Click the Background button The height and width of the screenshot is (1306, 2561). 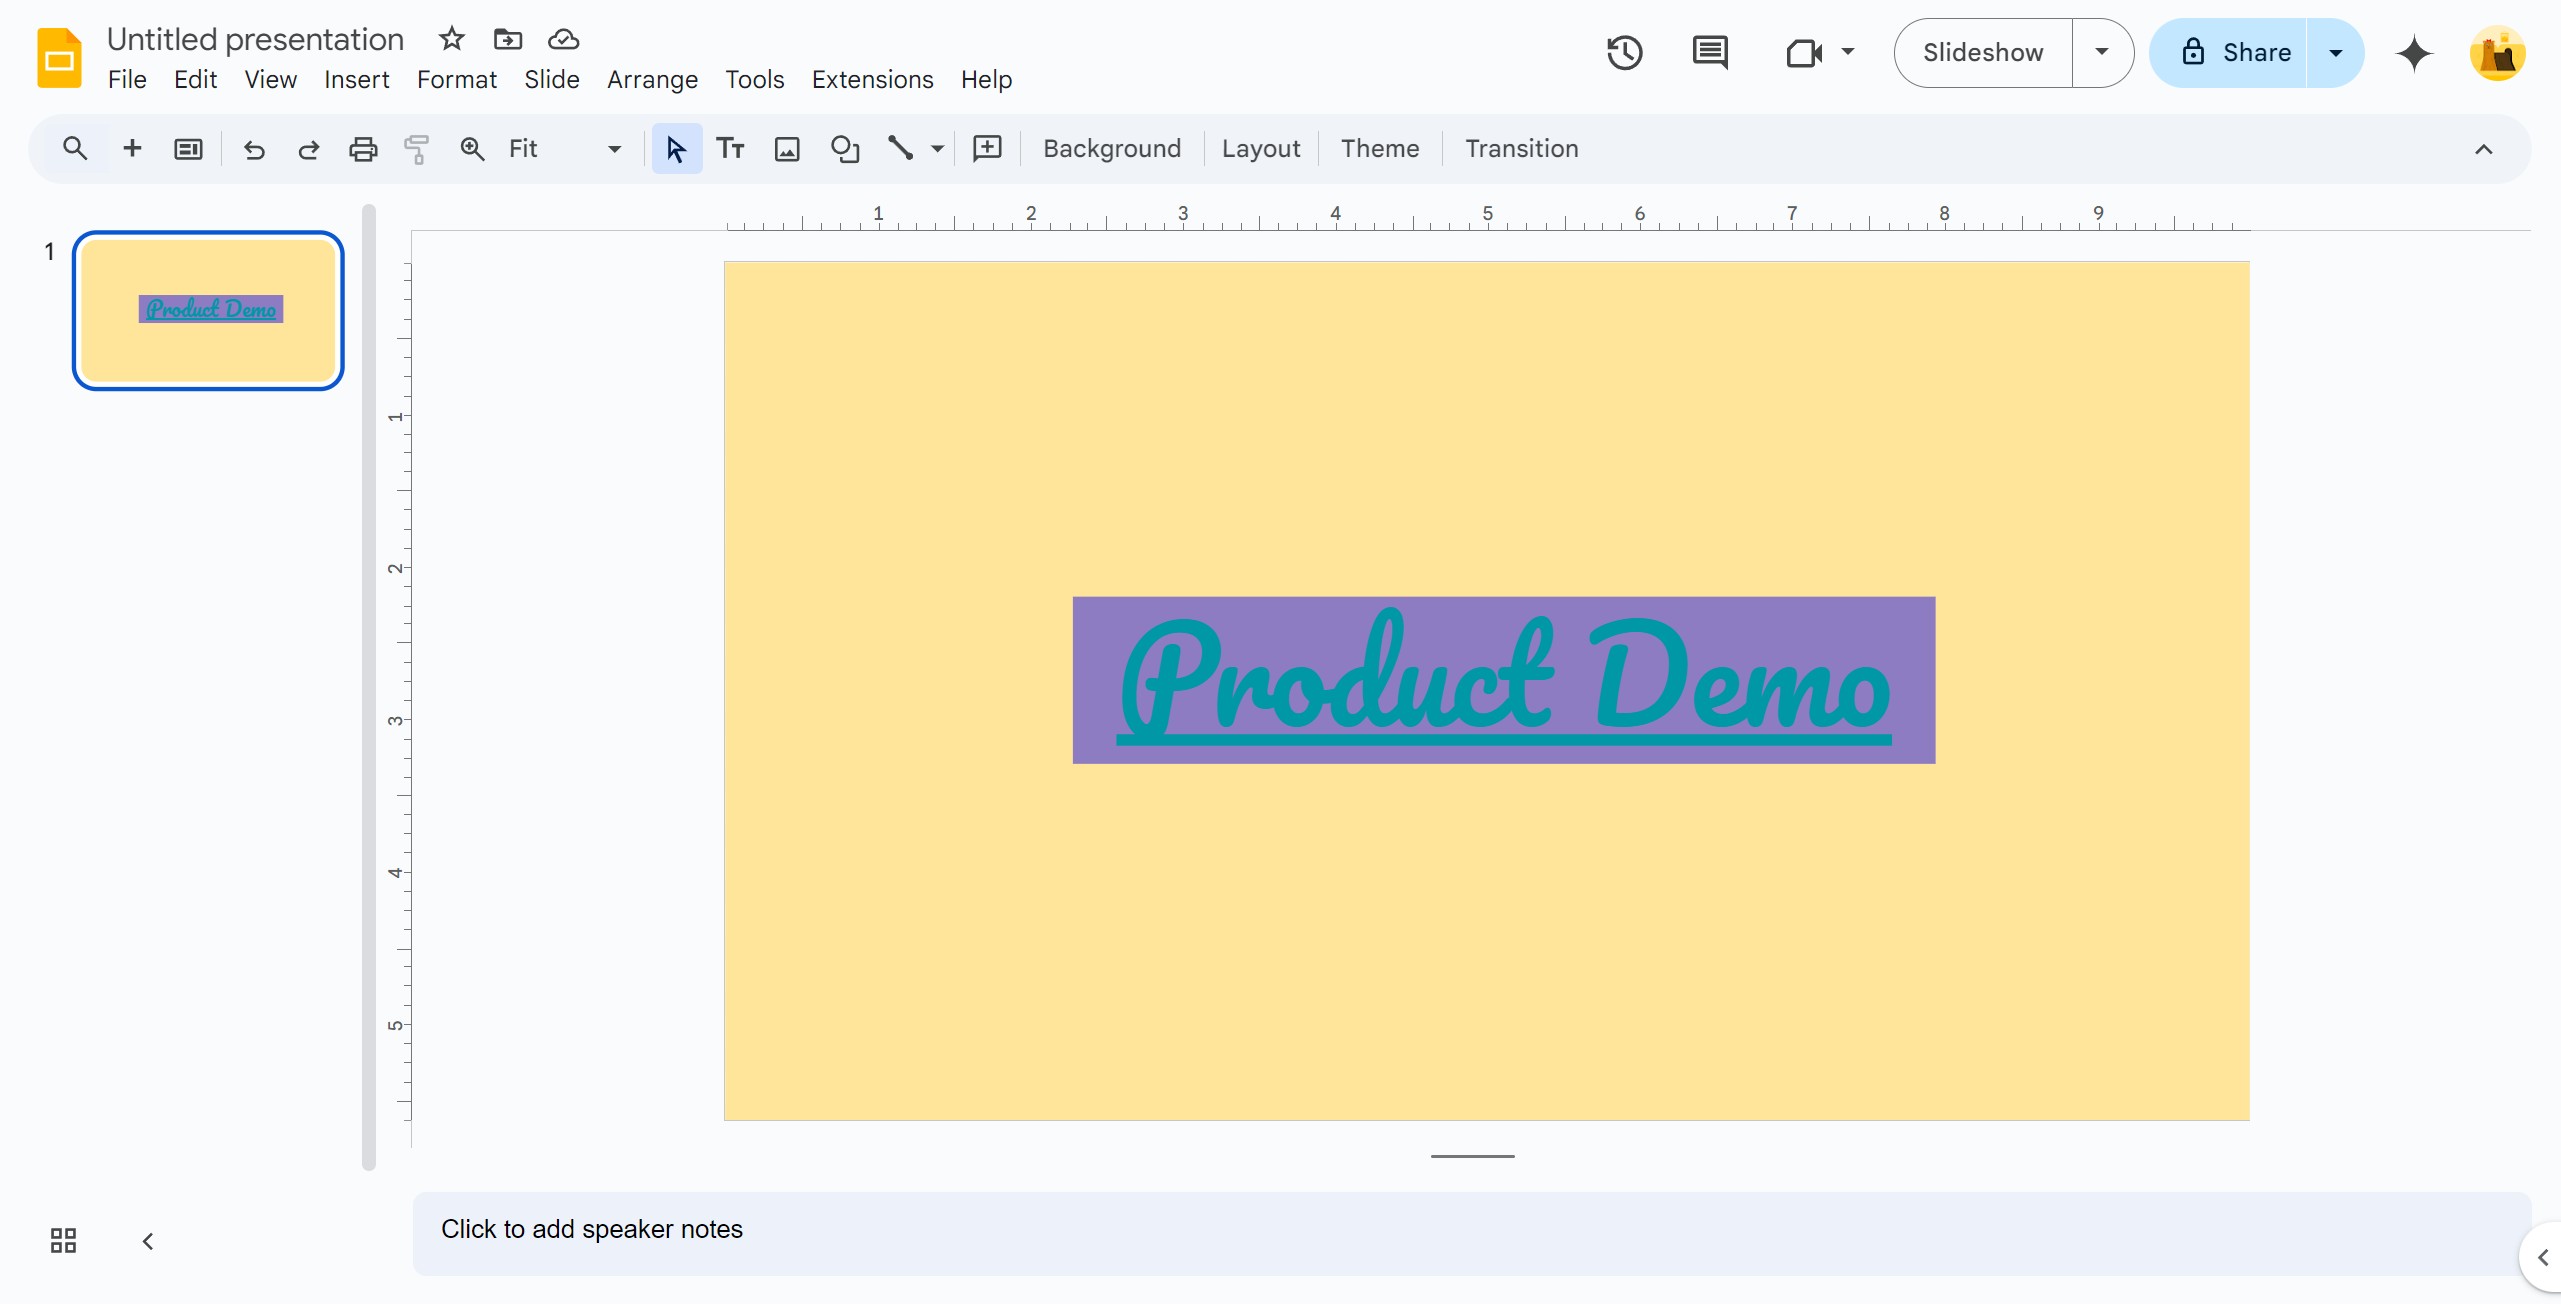coord(1111,149)
